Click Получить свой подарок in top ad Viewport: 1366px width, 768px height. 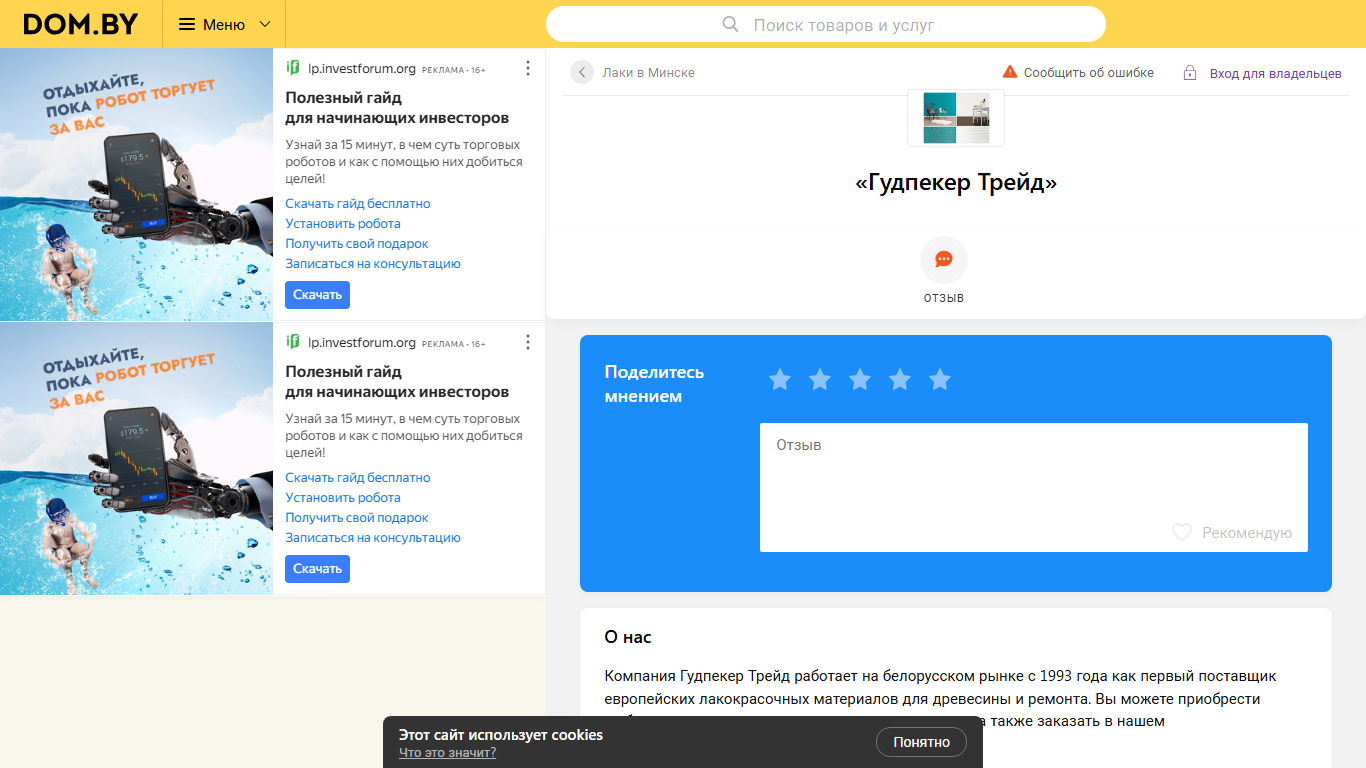pos(357,243)
